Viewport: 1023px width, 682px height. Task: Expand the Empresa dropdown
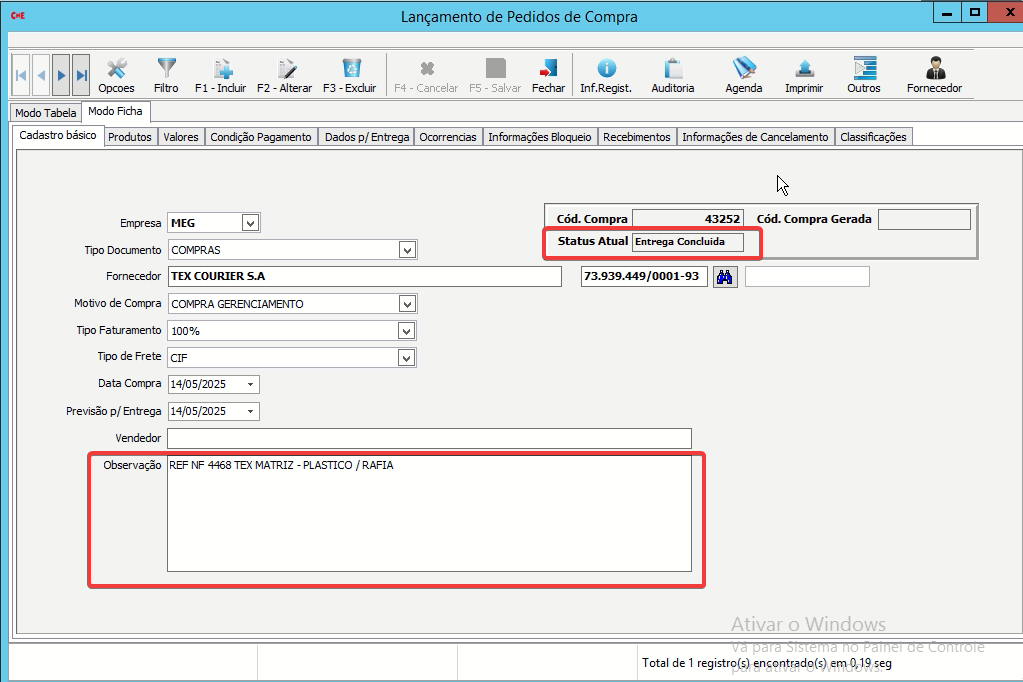click(x=250, y=223)
